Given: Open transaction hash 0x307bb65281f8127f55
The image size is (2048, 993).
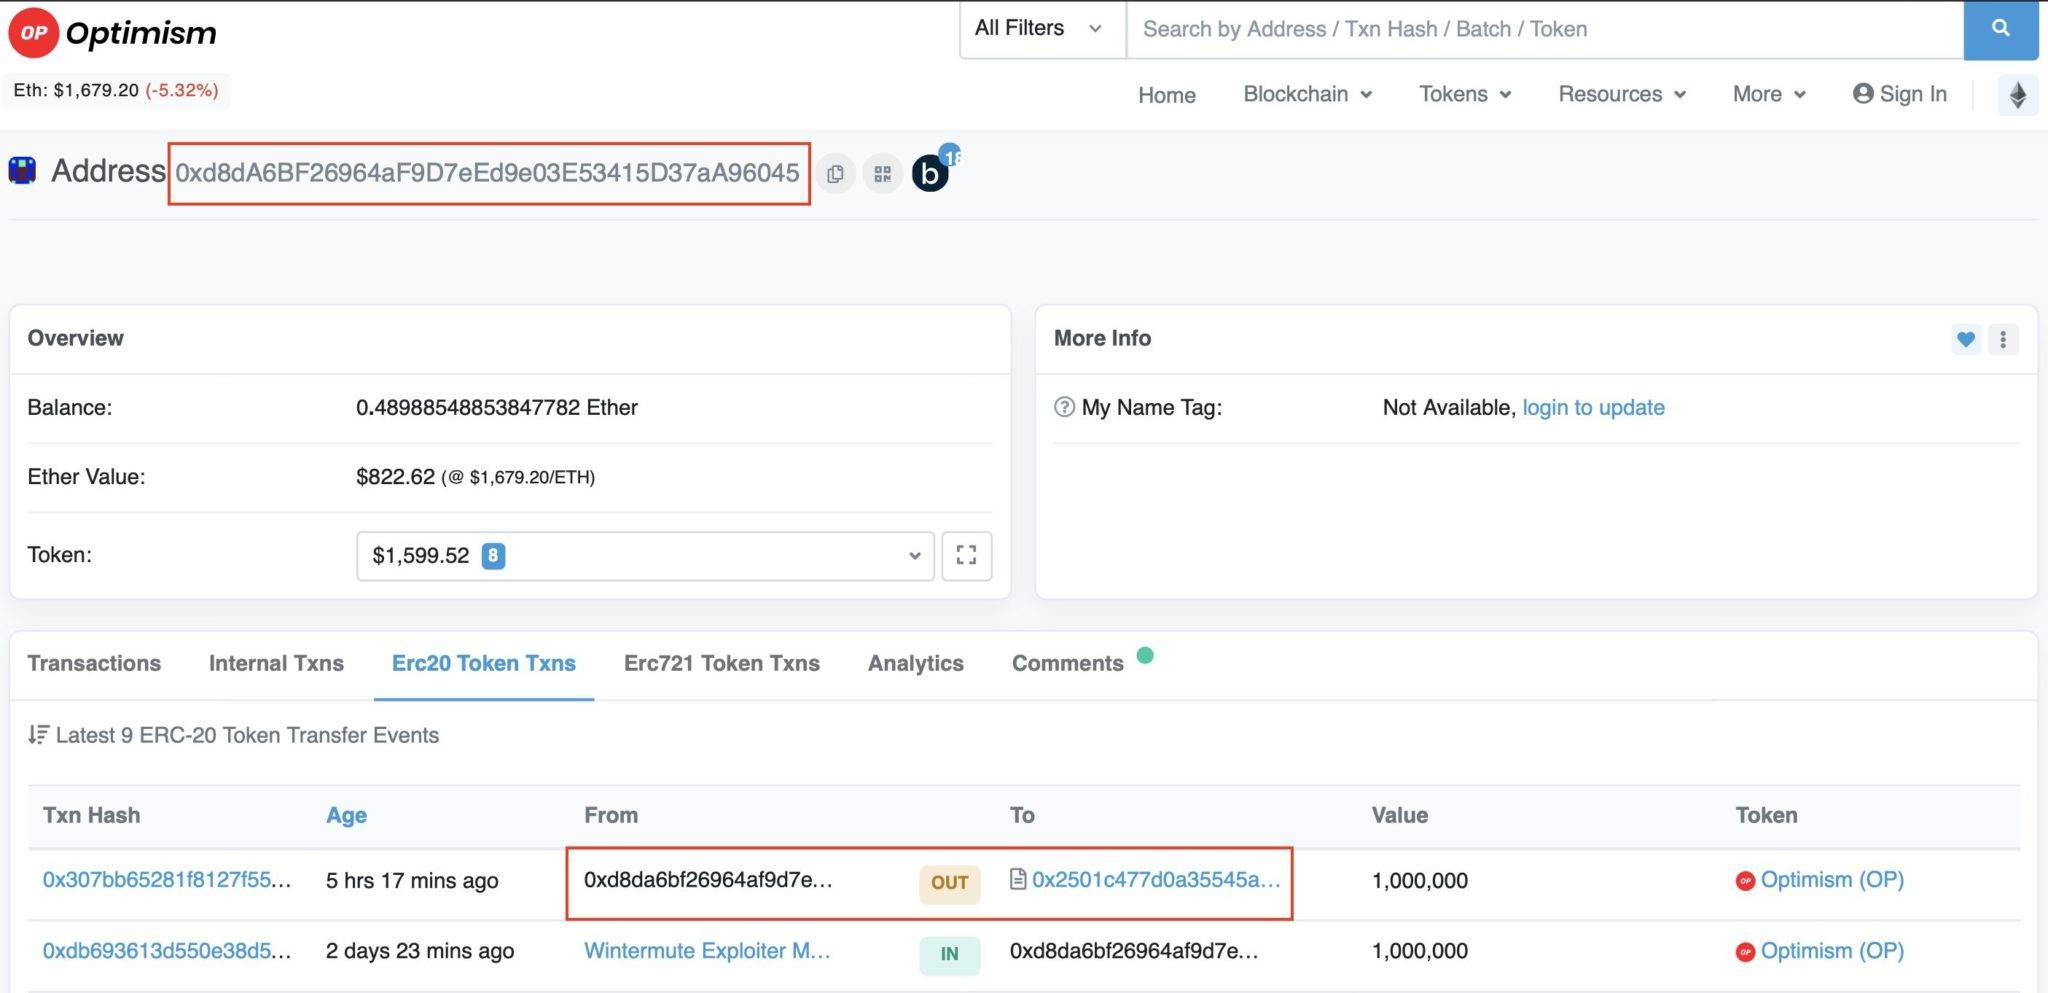Looking at the screenshot, I should tap(167, 880).
